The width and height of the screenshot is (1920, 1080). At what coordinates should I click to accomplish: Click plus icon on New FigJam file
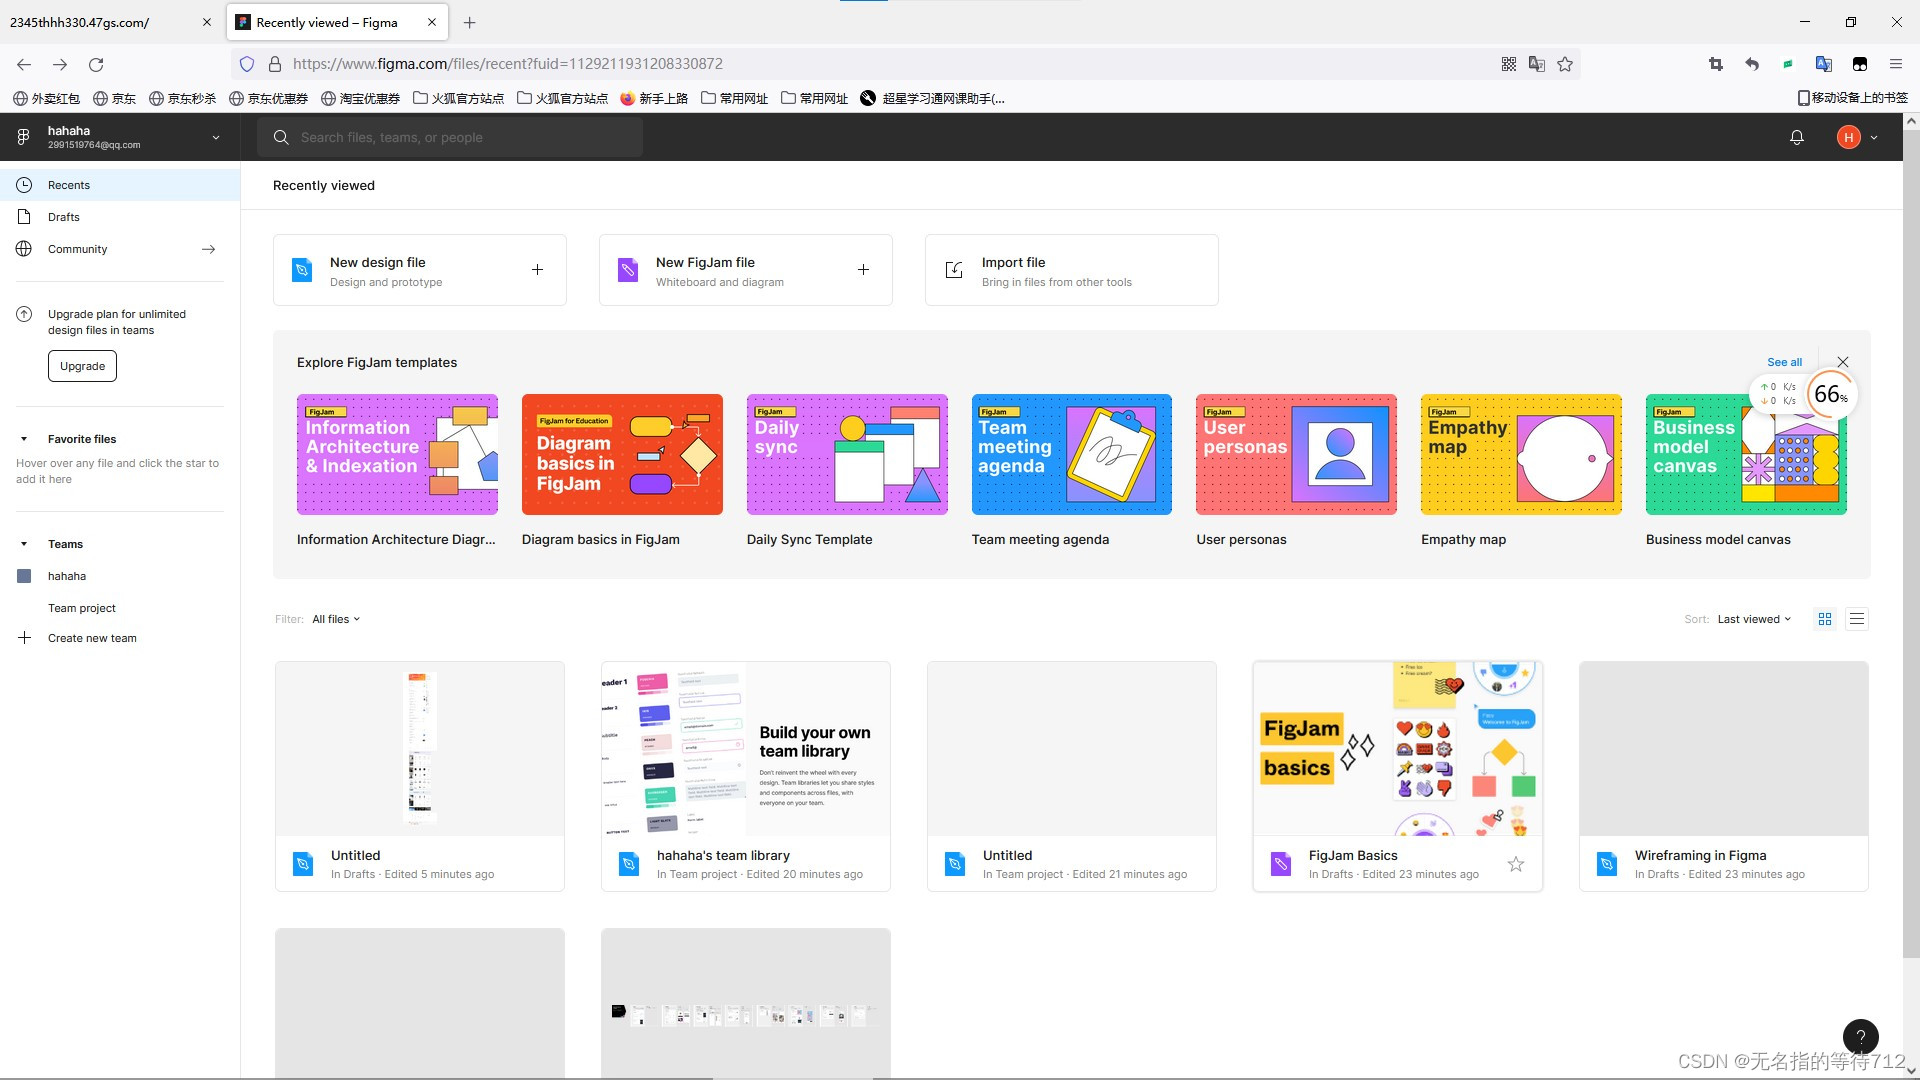click(x=863, y=270)
